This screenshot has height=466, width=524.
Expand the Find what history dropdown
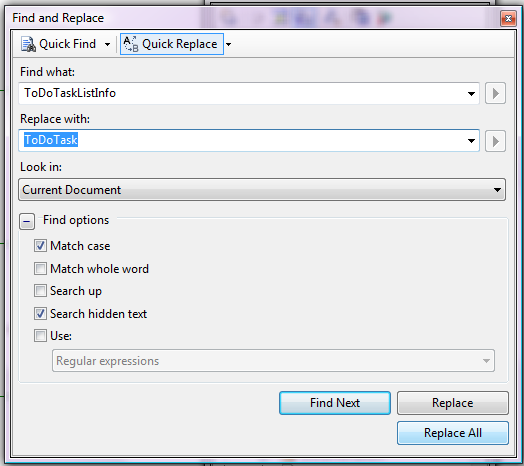[471, 94]
